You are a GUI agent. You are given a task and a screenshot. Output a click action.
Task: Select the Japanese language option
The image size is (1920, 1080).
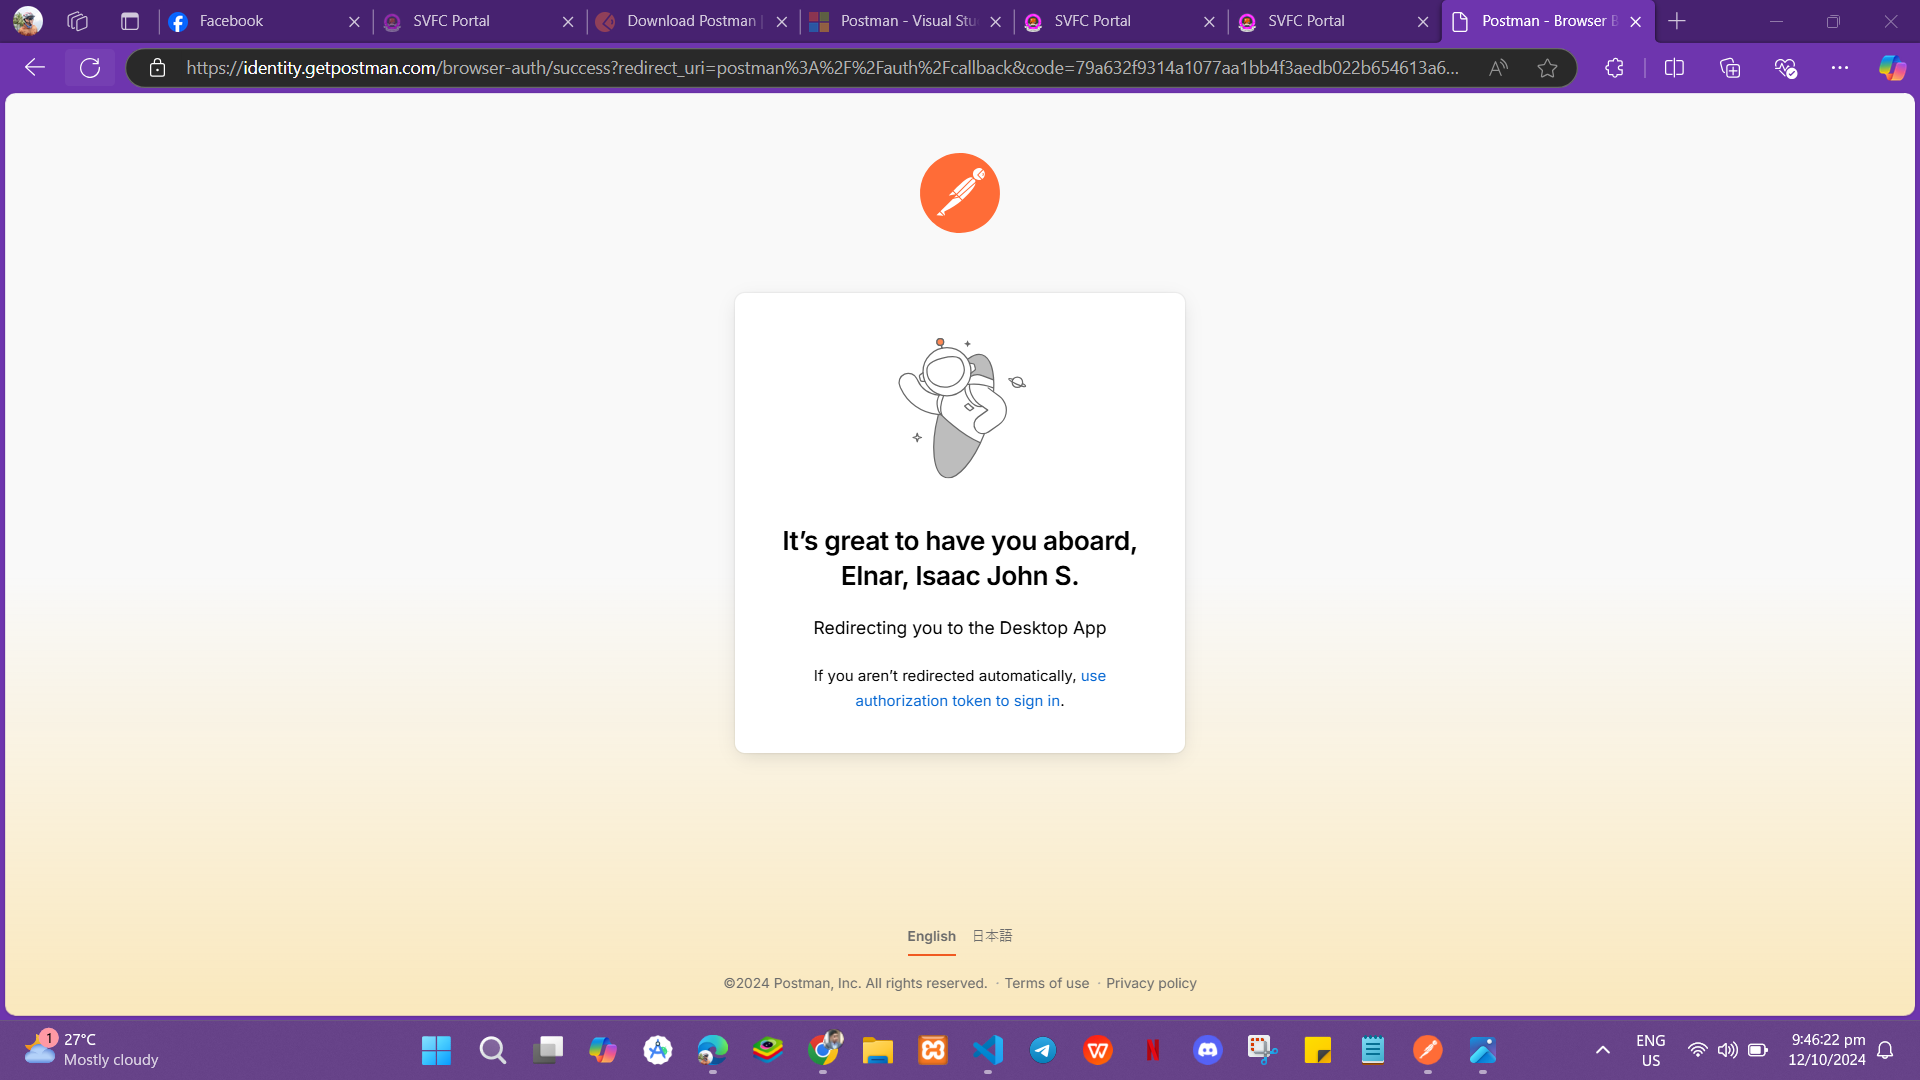pyautogui.click(x=992, y=936)
